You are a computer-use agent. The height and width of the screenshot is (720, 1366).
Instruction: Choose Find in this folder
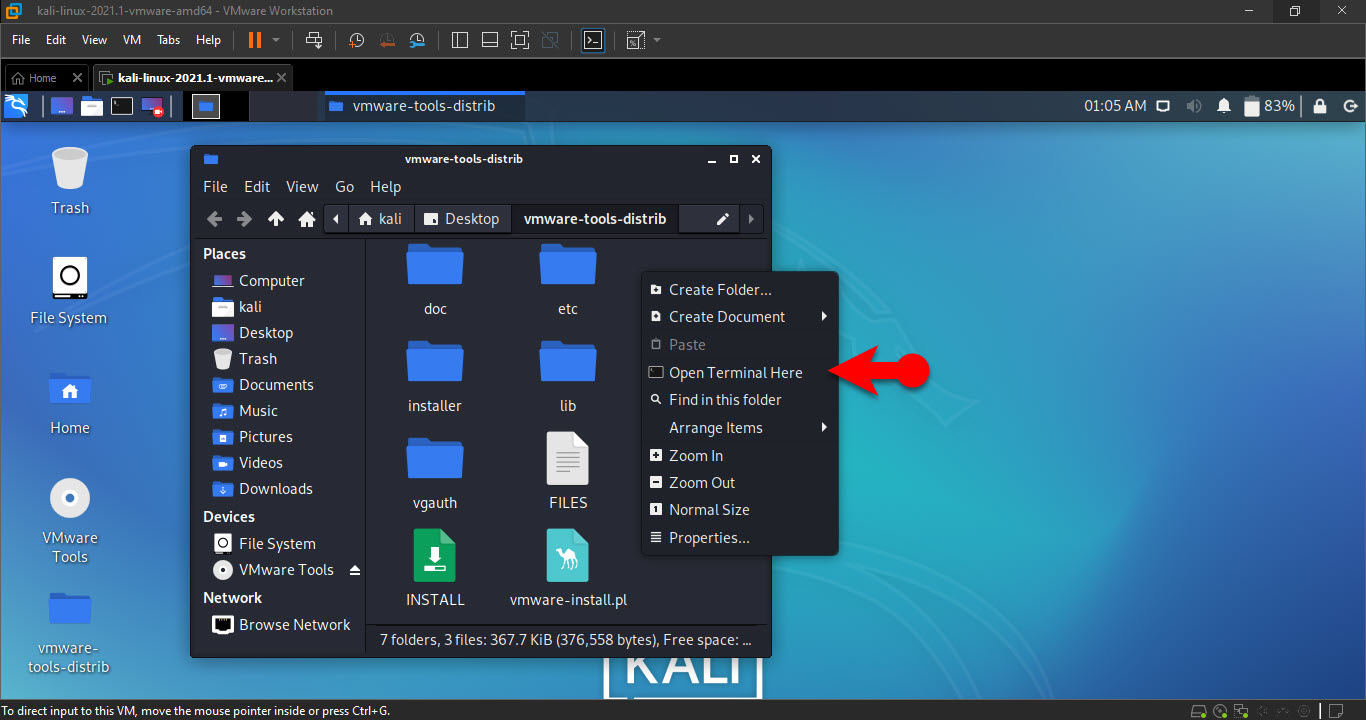[x=739, y=400]
